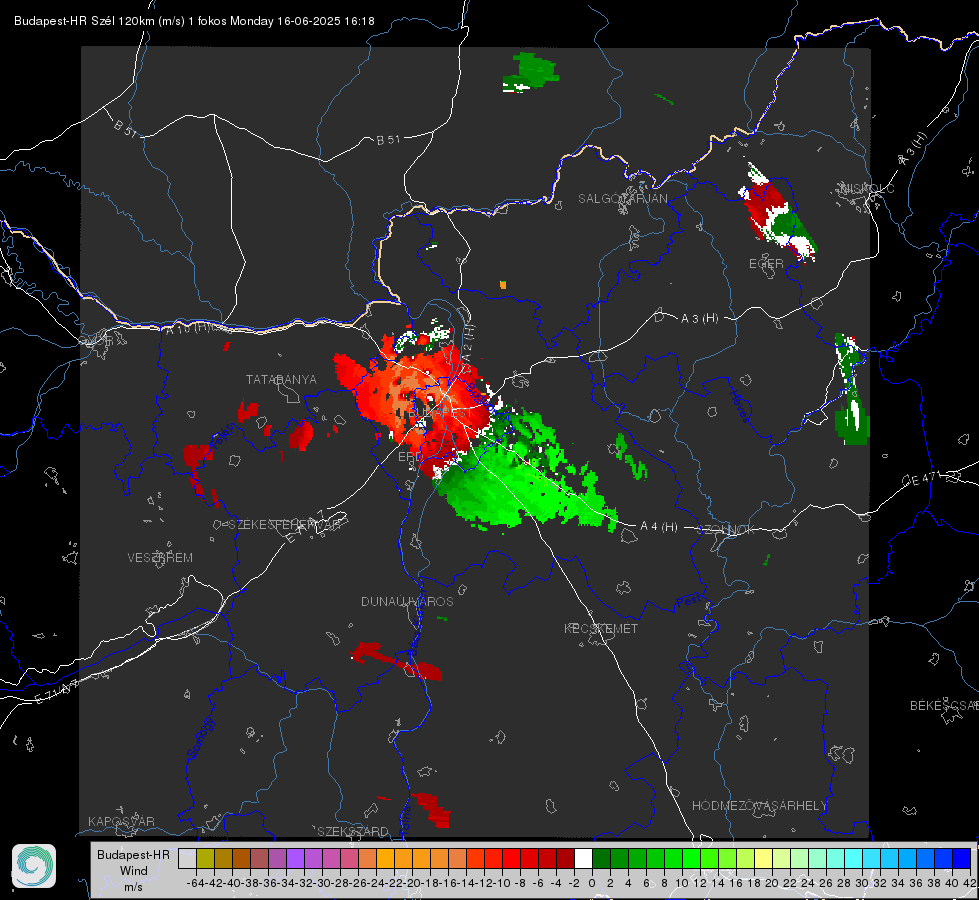This screenshot has width=979, height=900.
Task: Pick the bright green swatch between 10 and 12
Action: [x=691, y=858]
